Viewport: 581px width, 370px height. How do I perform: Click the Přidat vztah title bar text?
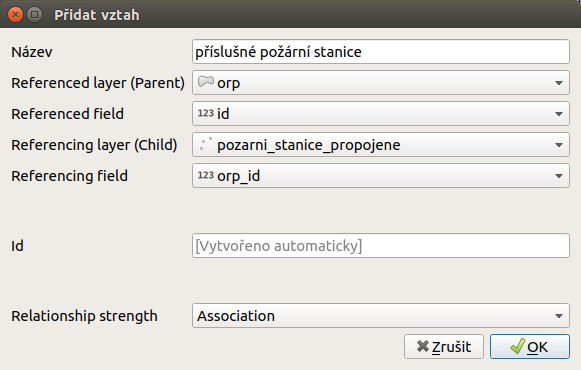(97, 15)
